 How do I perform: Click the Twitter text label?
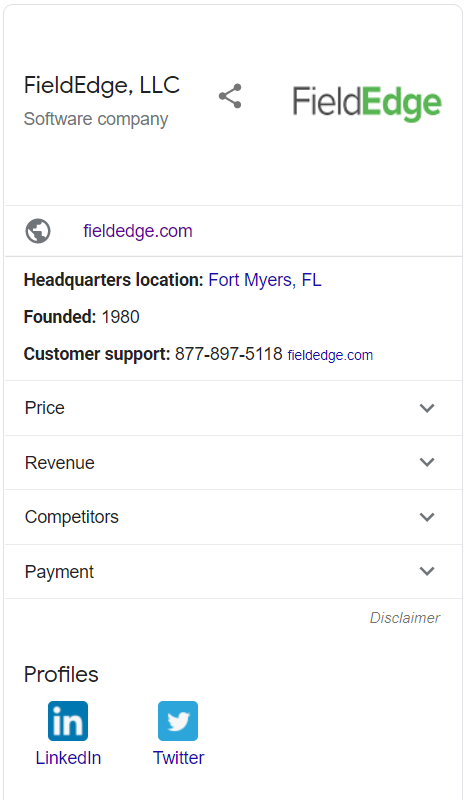coord(178,758)
